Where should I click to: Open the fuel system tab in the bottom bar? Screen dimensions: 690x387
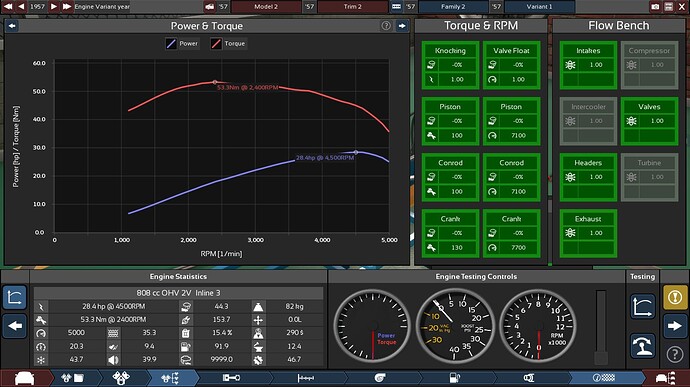tap(455, 378)
